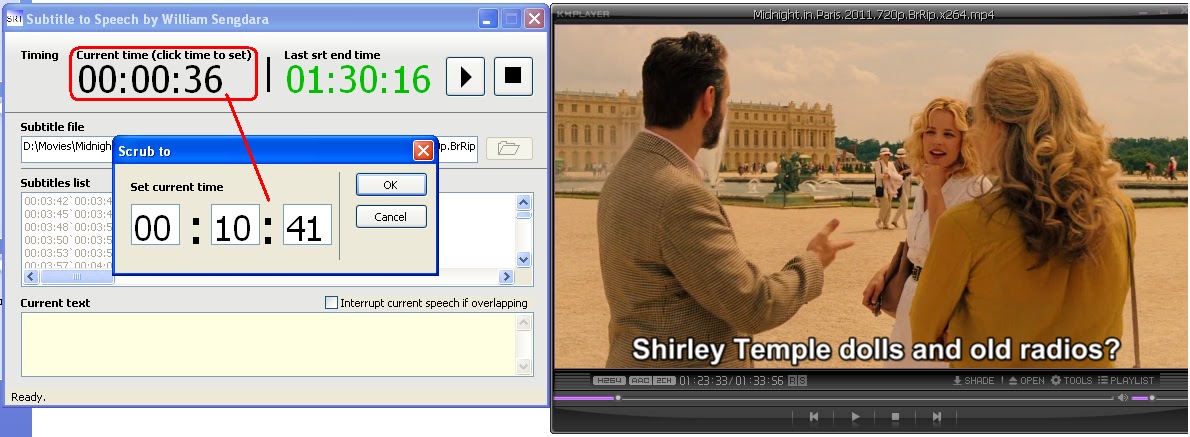Edit the minutes field showing 10
The width and height of the screenshot is (1190, 437).
[x=235, y=225]
